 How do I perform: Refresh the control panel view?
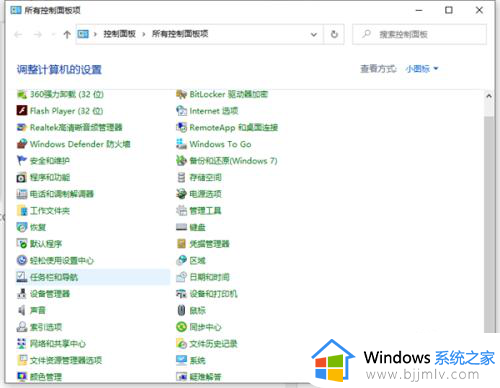point(334,34)
